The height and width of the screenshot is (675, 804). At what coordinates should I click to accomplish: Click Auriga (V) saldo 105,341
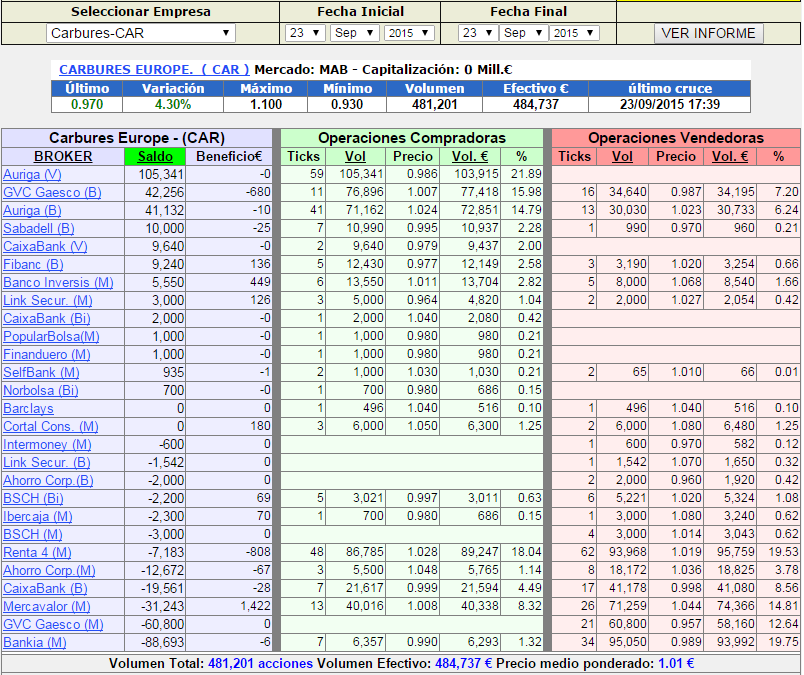tap(161, 175)
